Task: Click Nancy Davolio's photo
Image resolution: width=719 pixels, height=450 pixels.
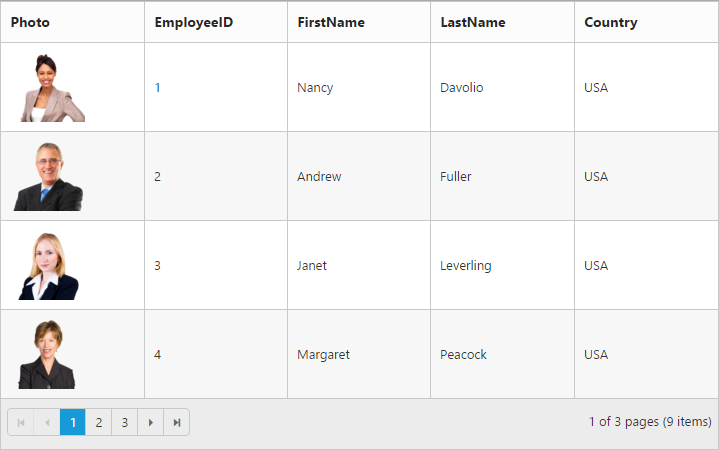Action: pyautogui.click(x=53, y=88)
